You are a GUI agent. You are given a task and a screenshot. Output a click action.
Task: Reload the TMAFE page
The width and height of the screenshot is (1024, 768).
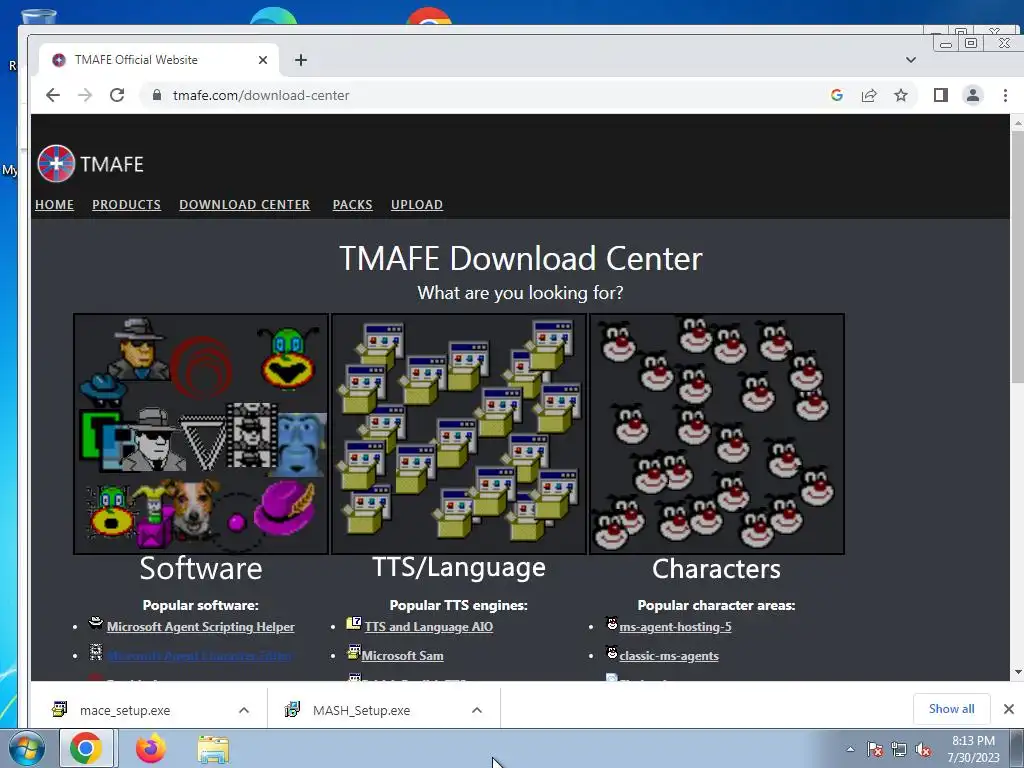click(x=117, y=95)
